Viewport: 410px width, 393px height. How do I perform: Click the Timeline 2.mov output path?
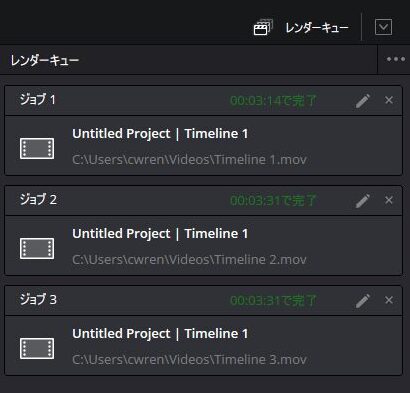(189, 260)
